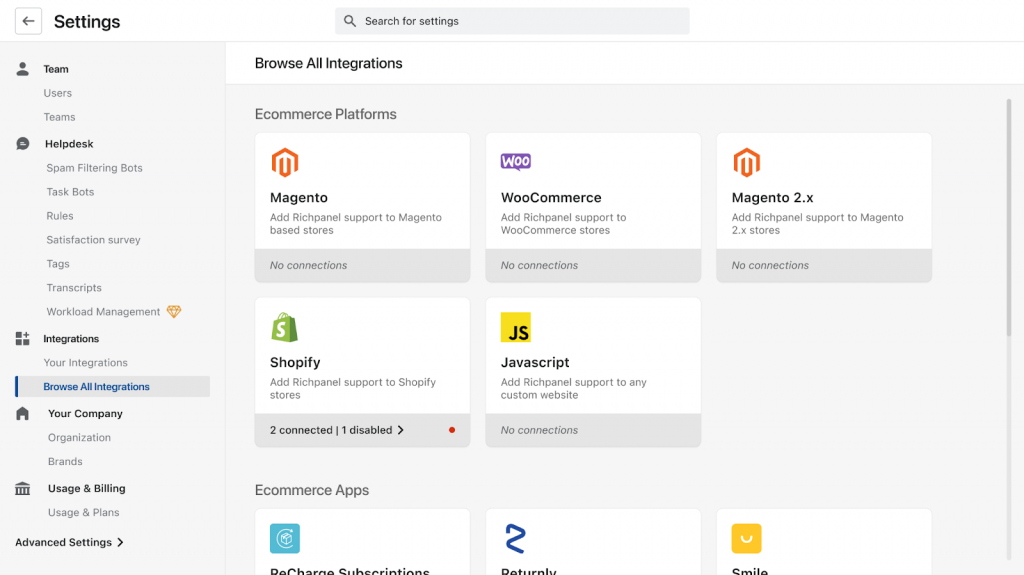The width and height of the screenshot is (1024, 575).
Task: Expand Shopify connected stores chevron
Action: pyautogui.click(x=401, y=430)
